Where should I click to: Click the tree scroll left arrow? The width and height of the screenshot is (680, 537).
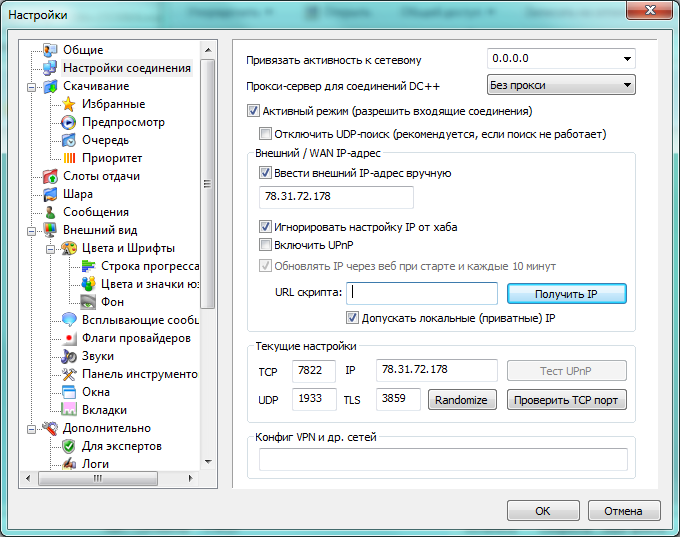tap(28, 478)
